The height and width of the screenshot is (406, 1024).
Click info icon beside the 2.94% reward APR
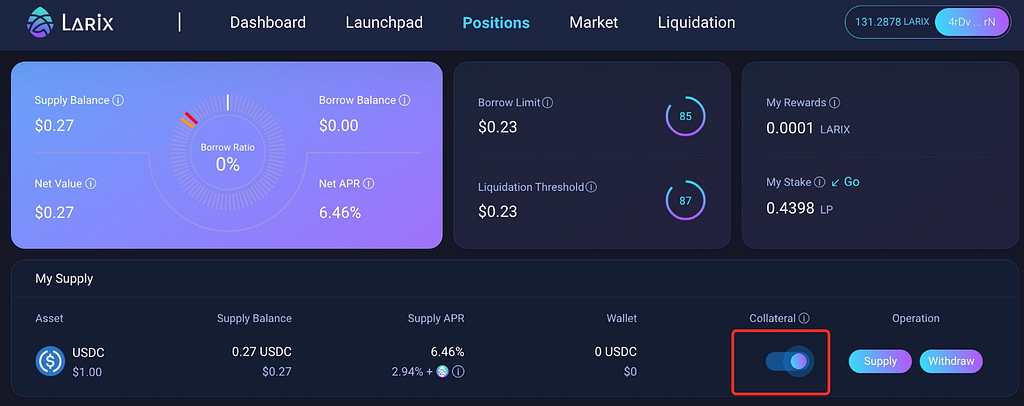coord(458,372)
